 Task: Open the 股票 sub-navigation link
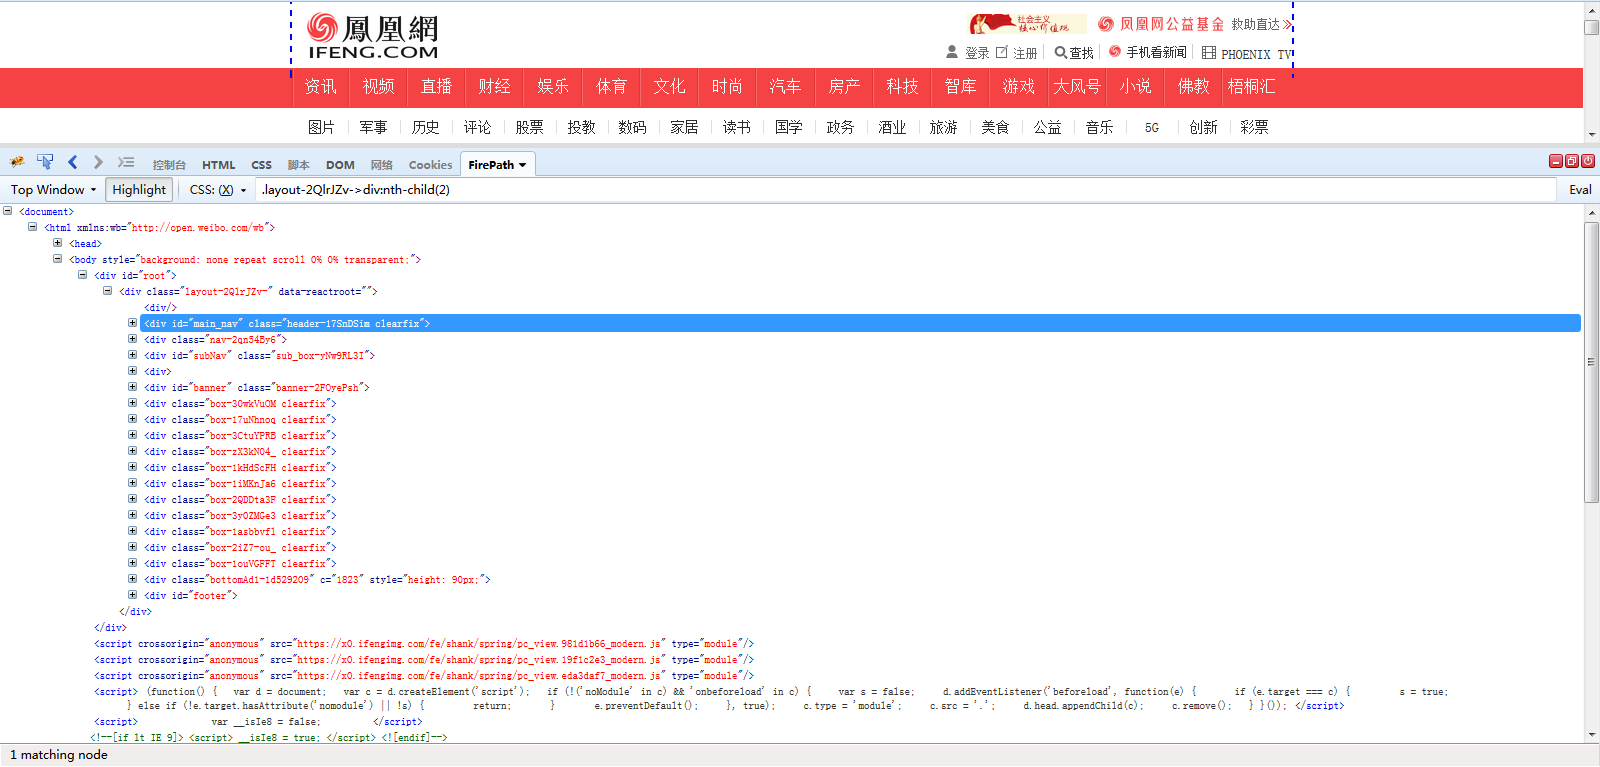tap(529, 127)
